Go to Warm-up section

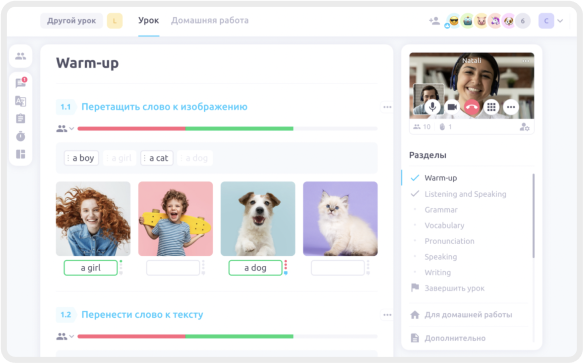tap(441, 178)
